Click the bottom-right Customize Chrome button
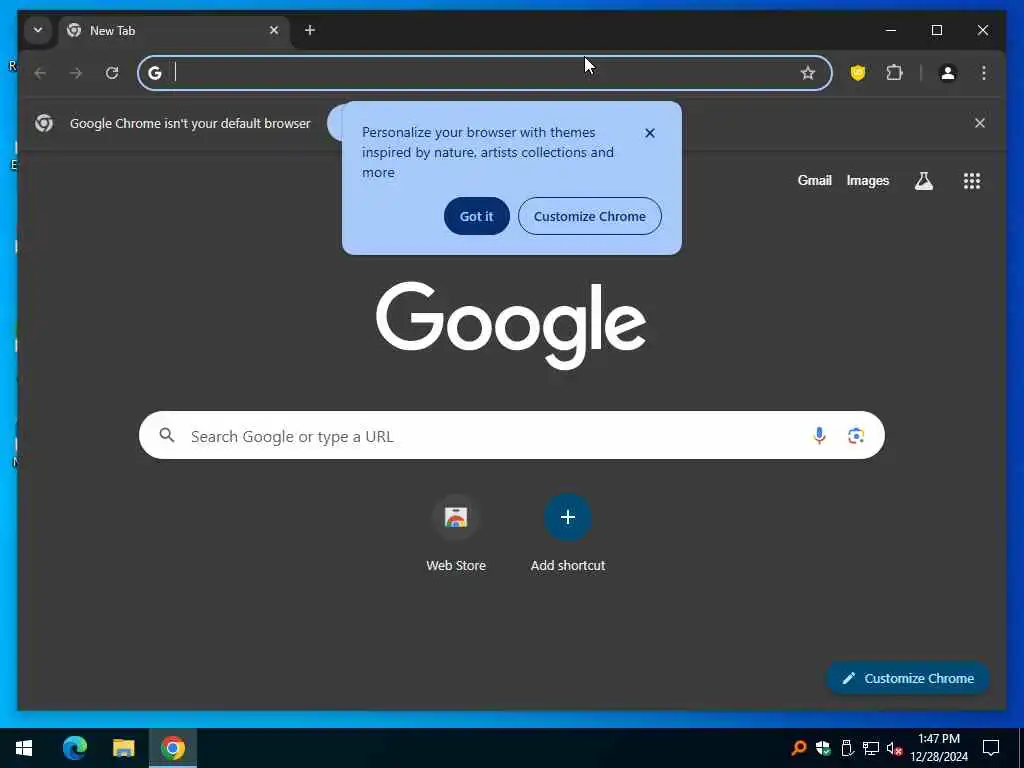The image size is (1024, 768). tap(908, 679)
